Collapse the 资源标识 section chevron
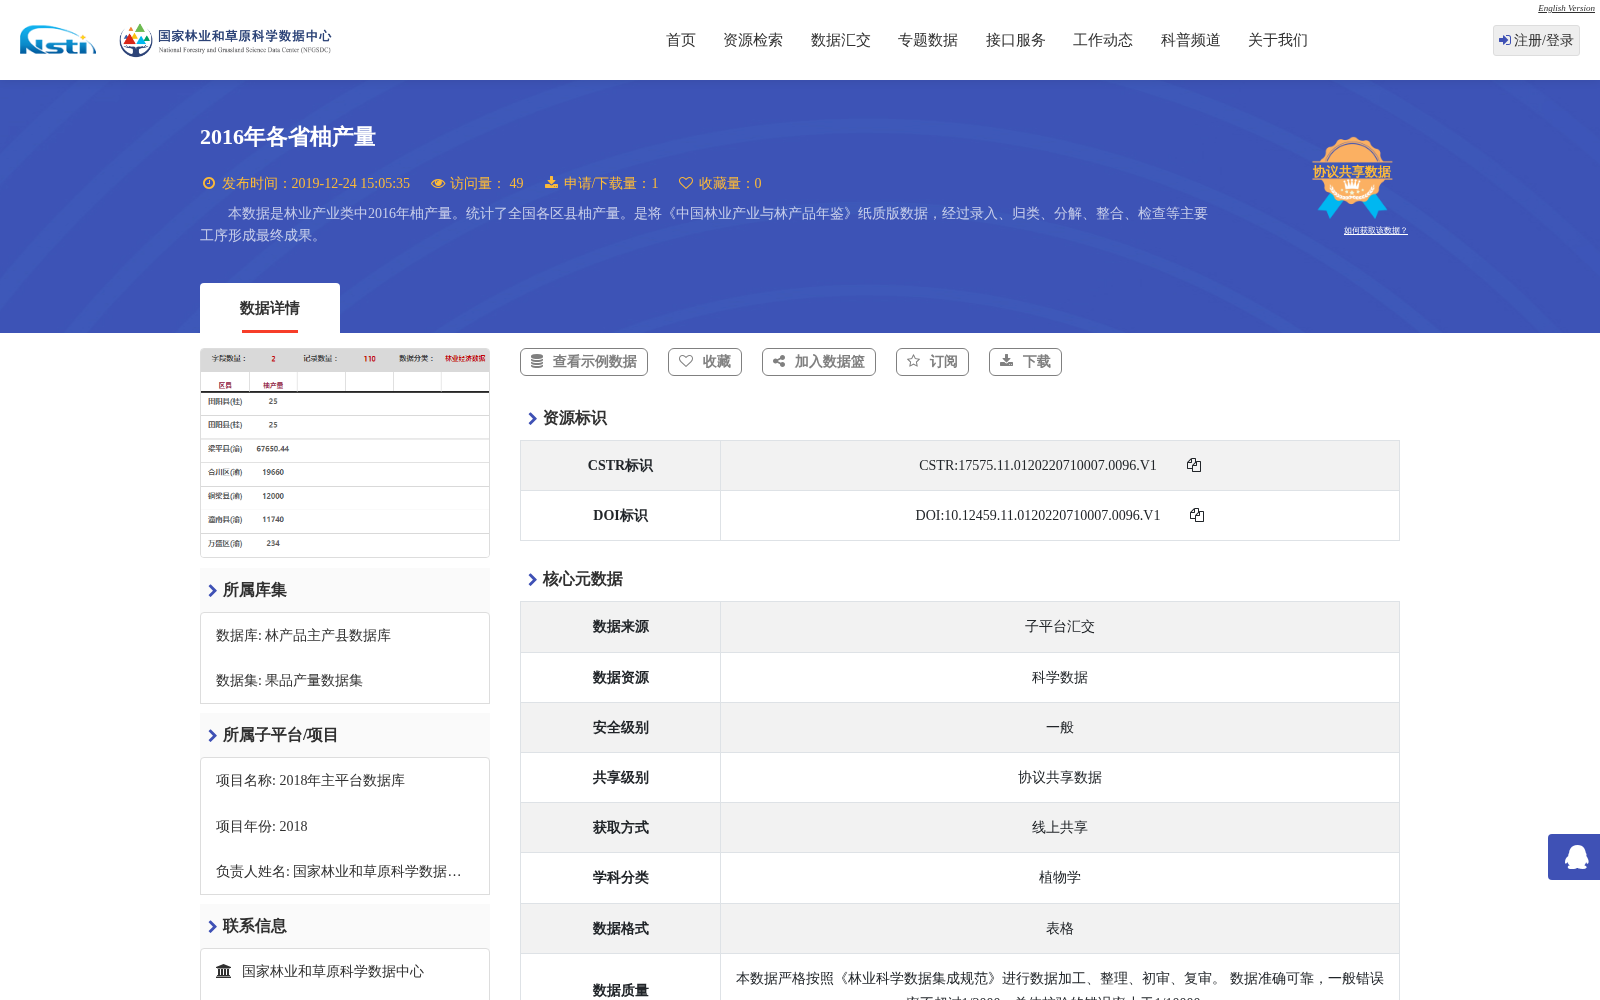Viewport: 1600px width, 1000px height. click(x=532, y=419)
